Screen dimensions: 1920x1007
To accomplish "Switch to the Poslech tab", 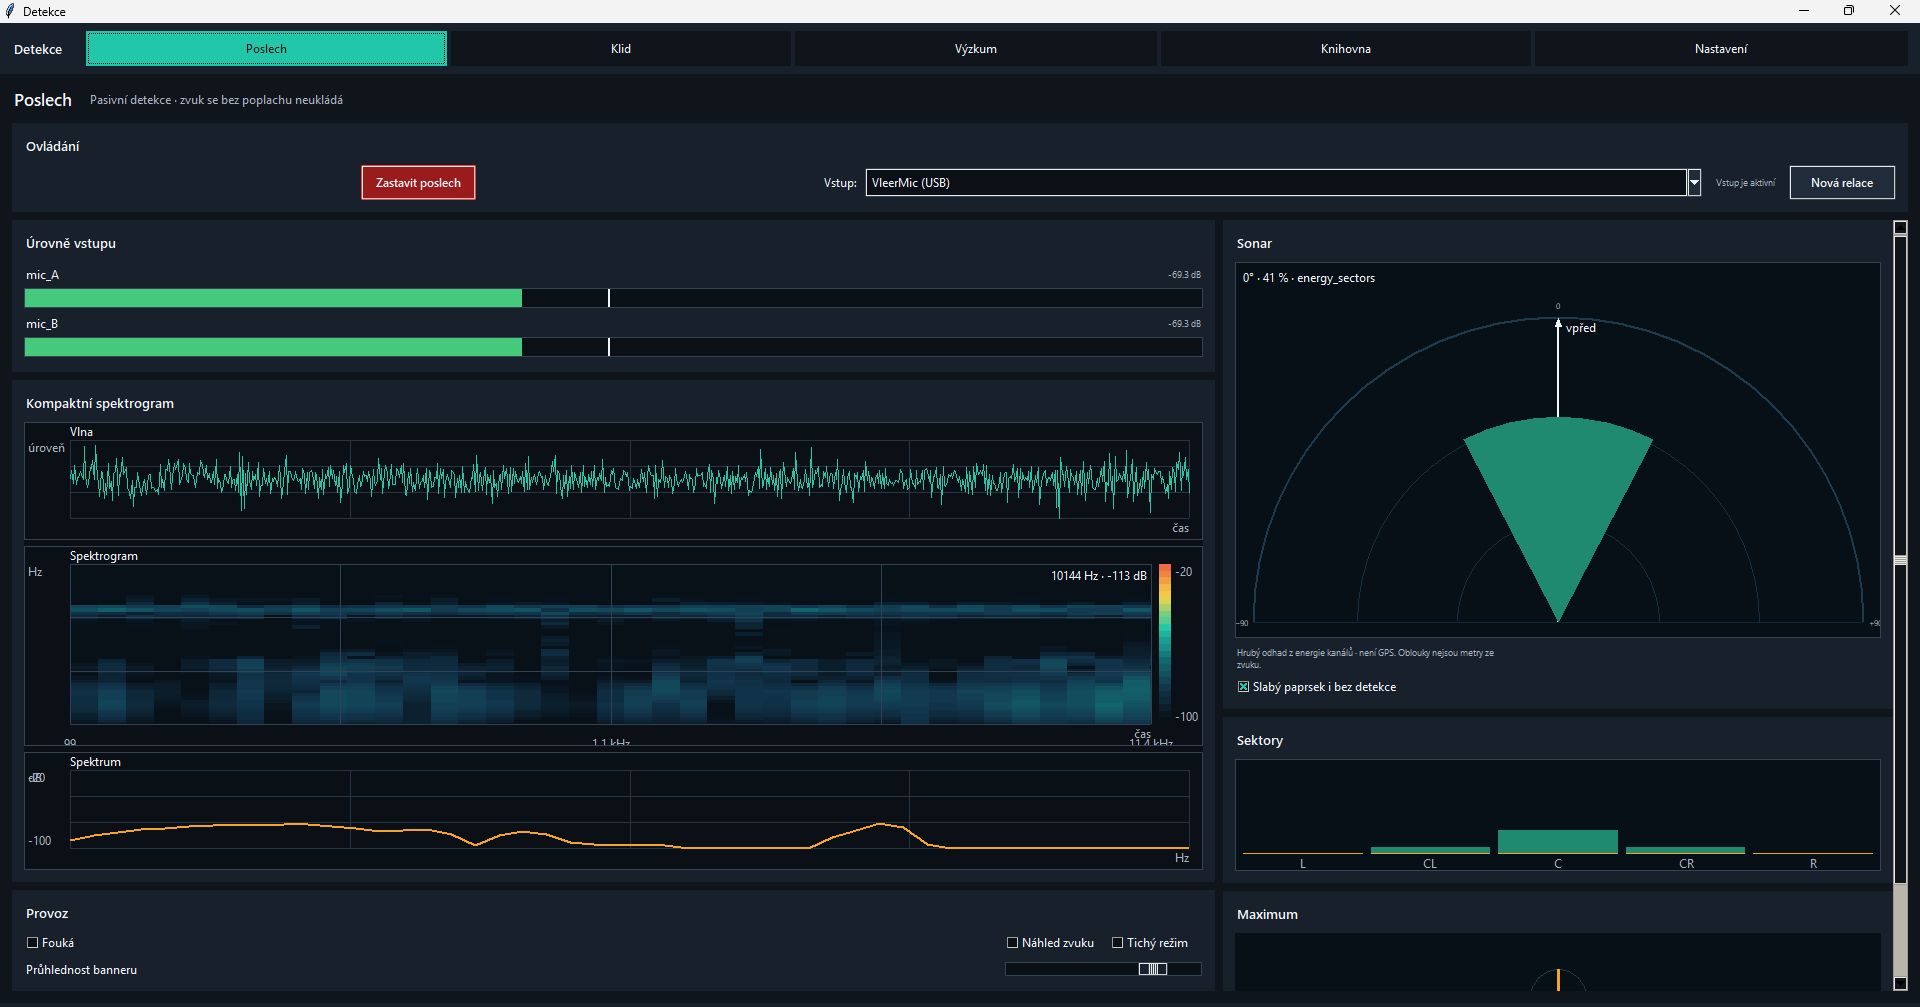I will (x=266, y=49).
